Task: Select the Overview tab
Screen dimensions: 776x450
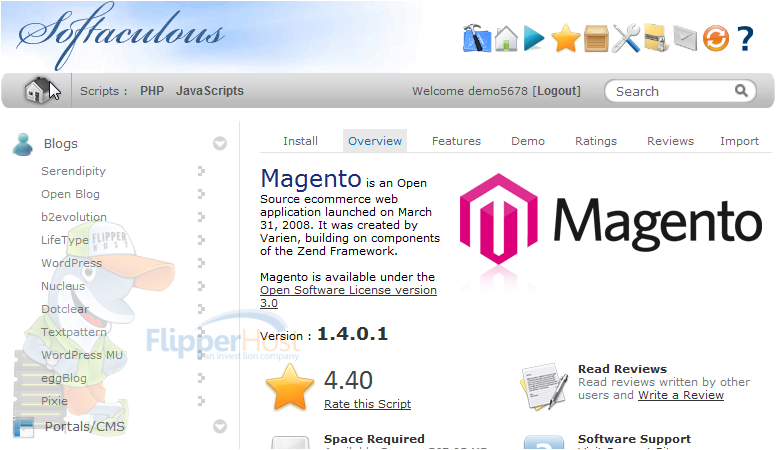Action: click(x=375, y=141)
